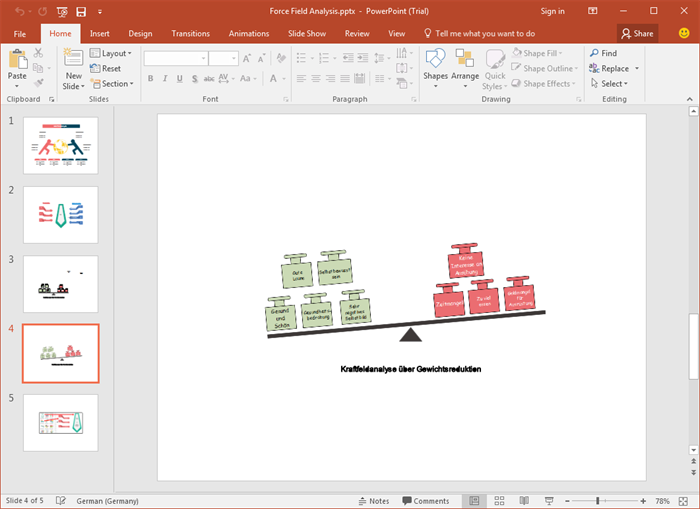Open the Shapes gallery
The image size is (700, 509).
(435, 63)
